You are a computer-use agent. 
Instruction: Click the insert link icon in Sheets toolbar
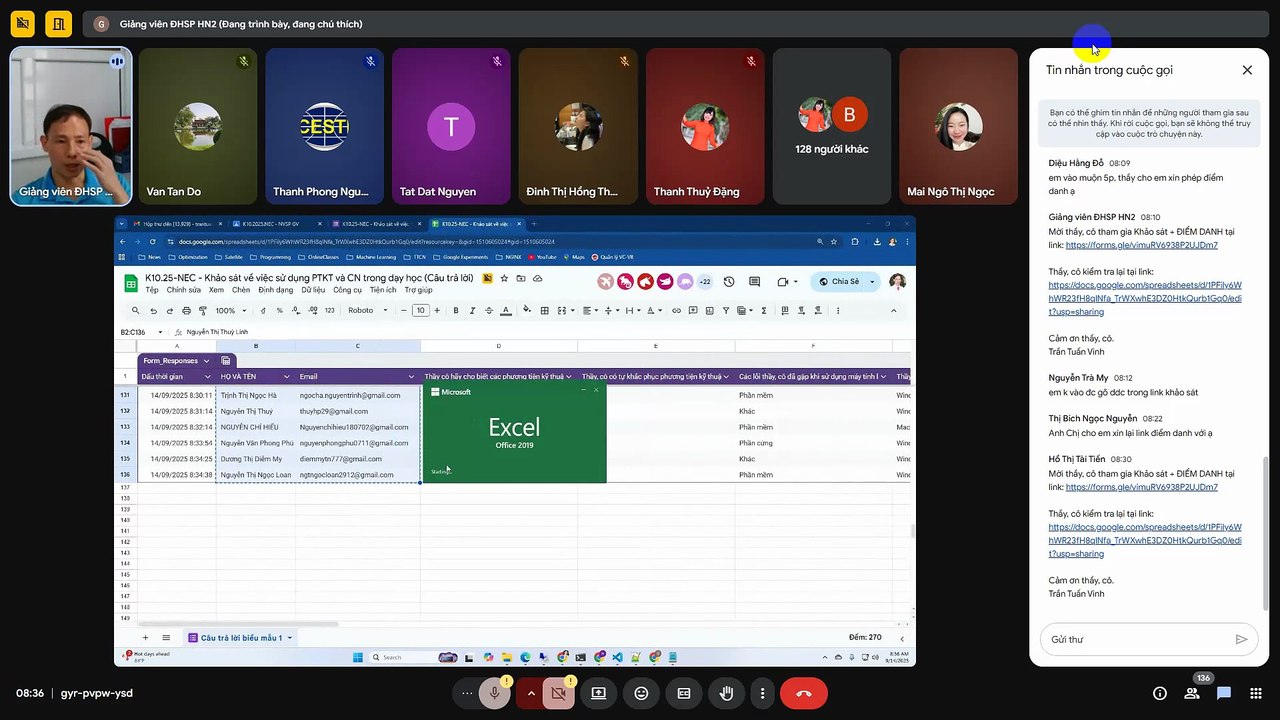[x=676, y=311]
